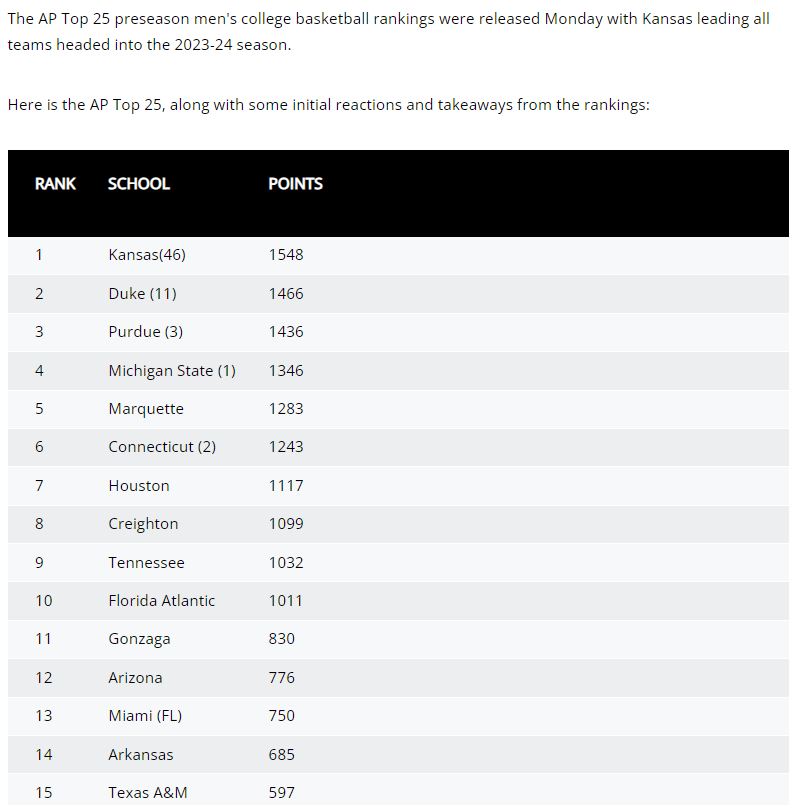797x805 pixels.
Task: Click Arizona in the school column
Action: click(136, 678)
